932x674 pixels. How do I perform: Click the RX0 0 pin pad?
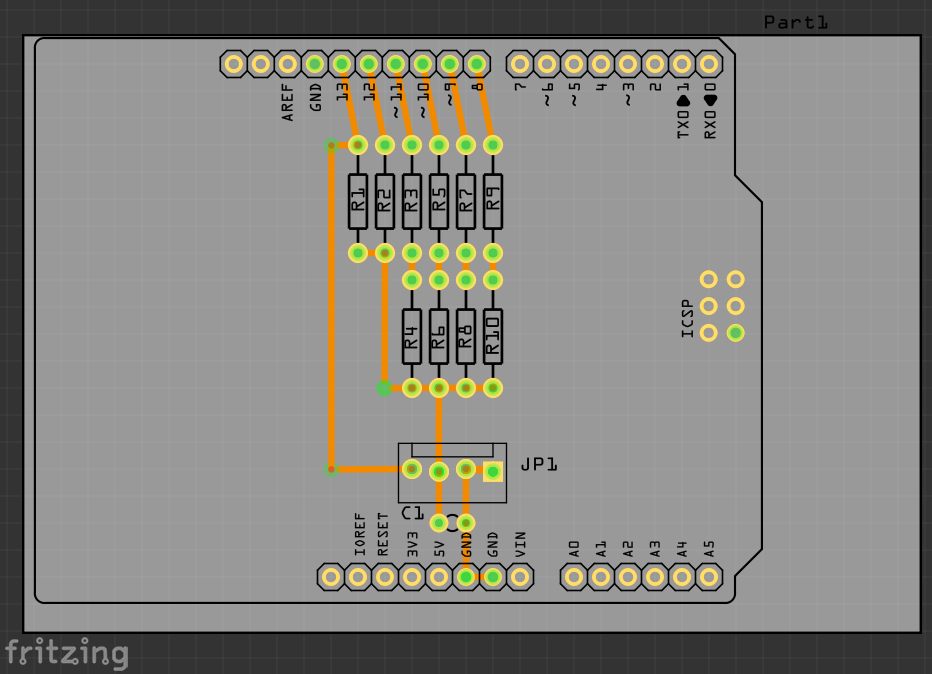(709, 63)
